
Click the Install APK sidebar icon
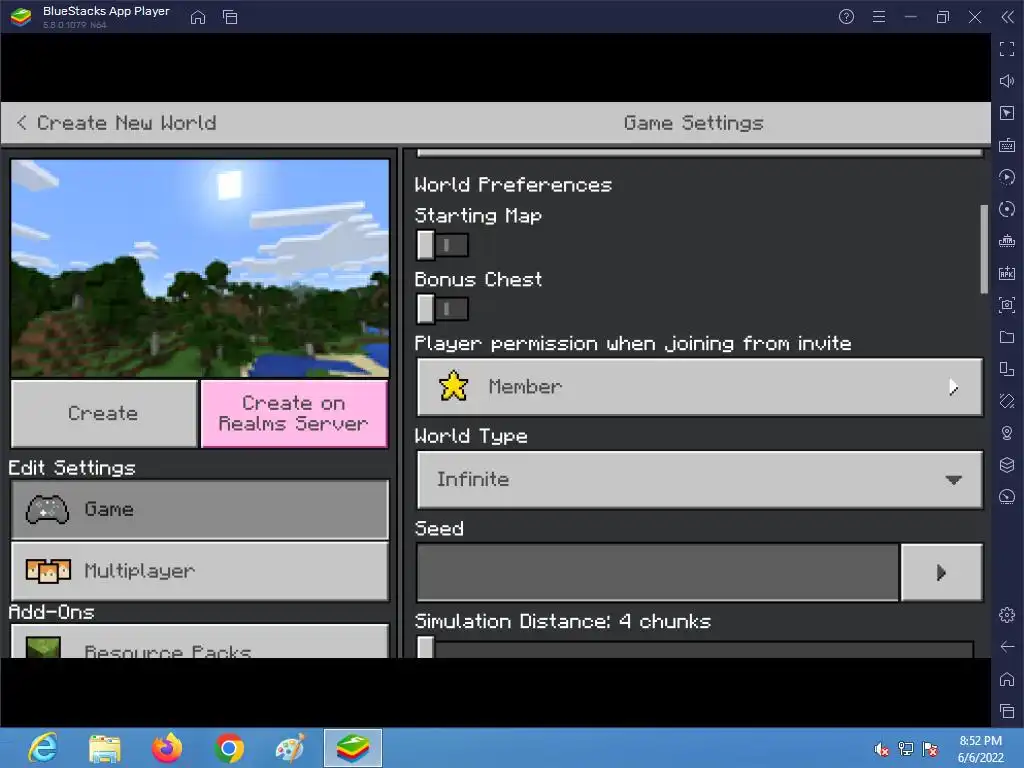(x=1007, y=273)
